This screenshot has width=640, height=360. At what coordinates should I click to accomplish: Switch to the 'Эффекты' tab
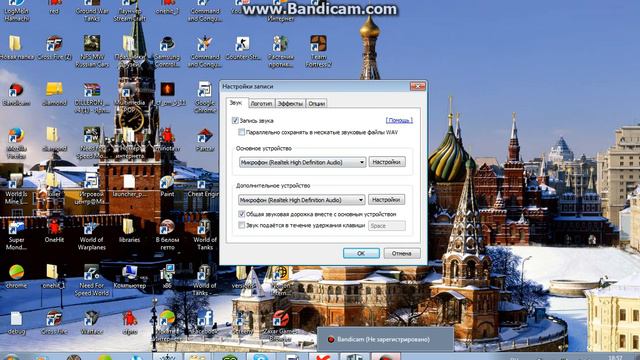click(290, 103)
